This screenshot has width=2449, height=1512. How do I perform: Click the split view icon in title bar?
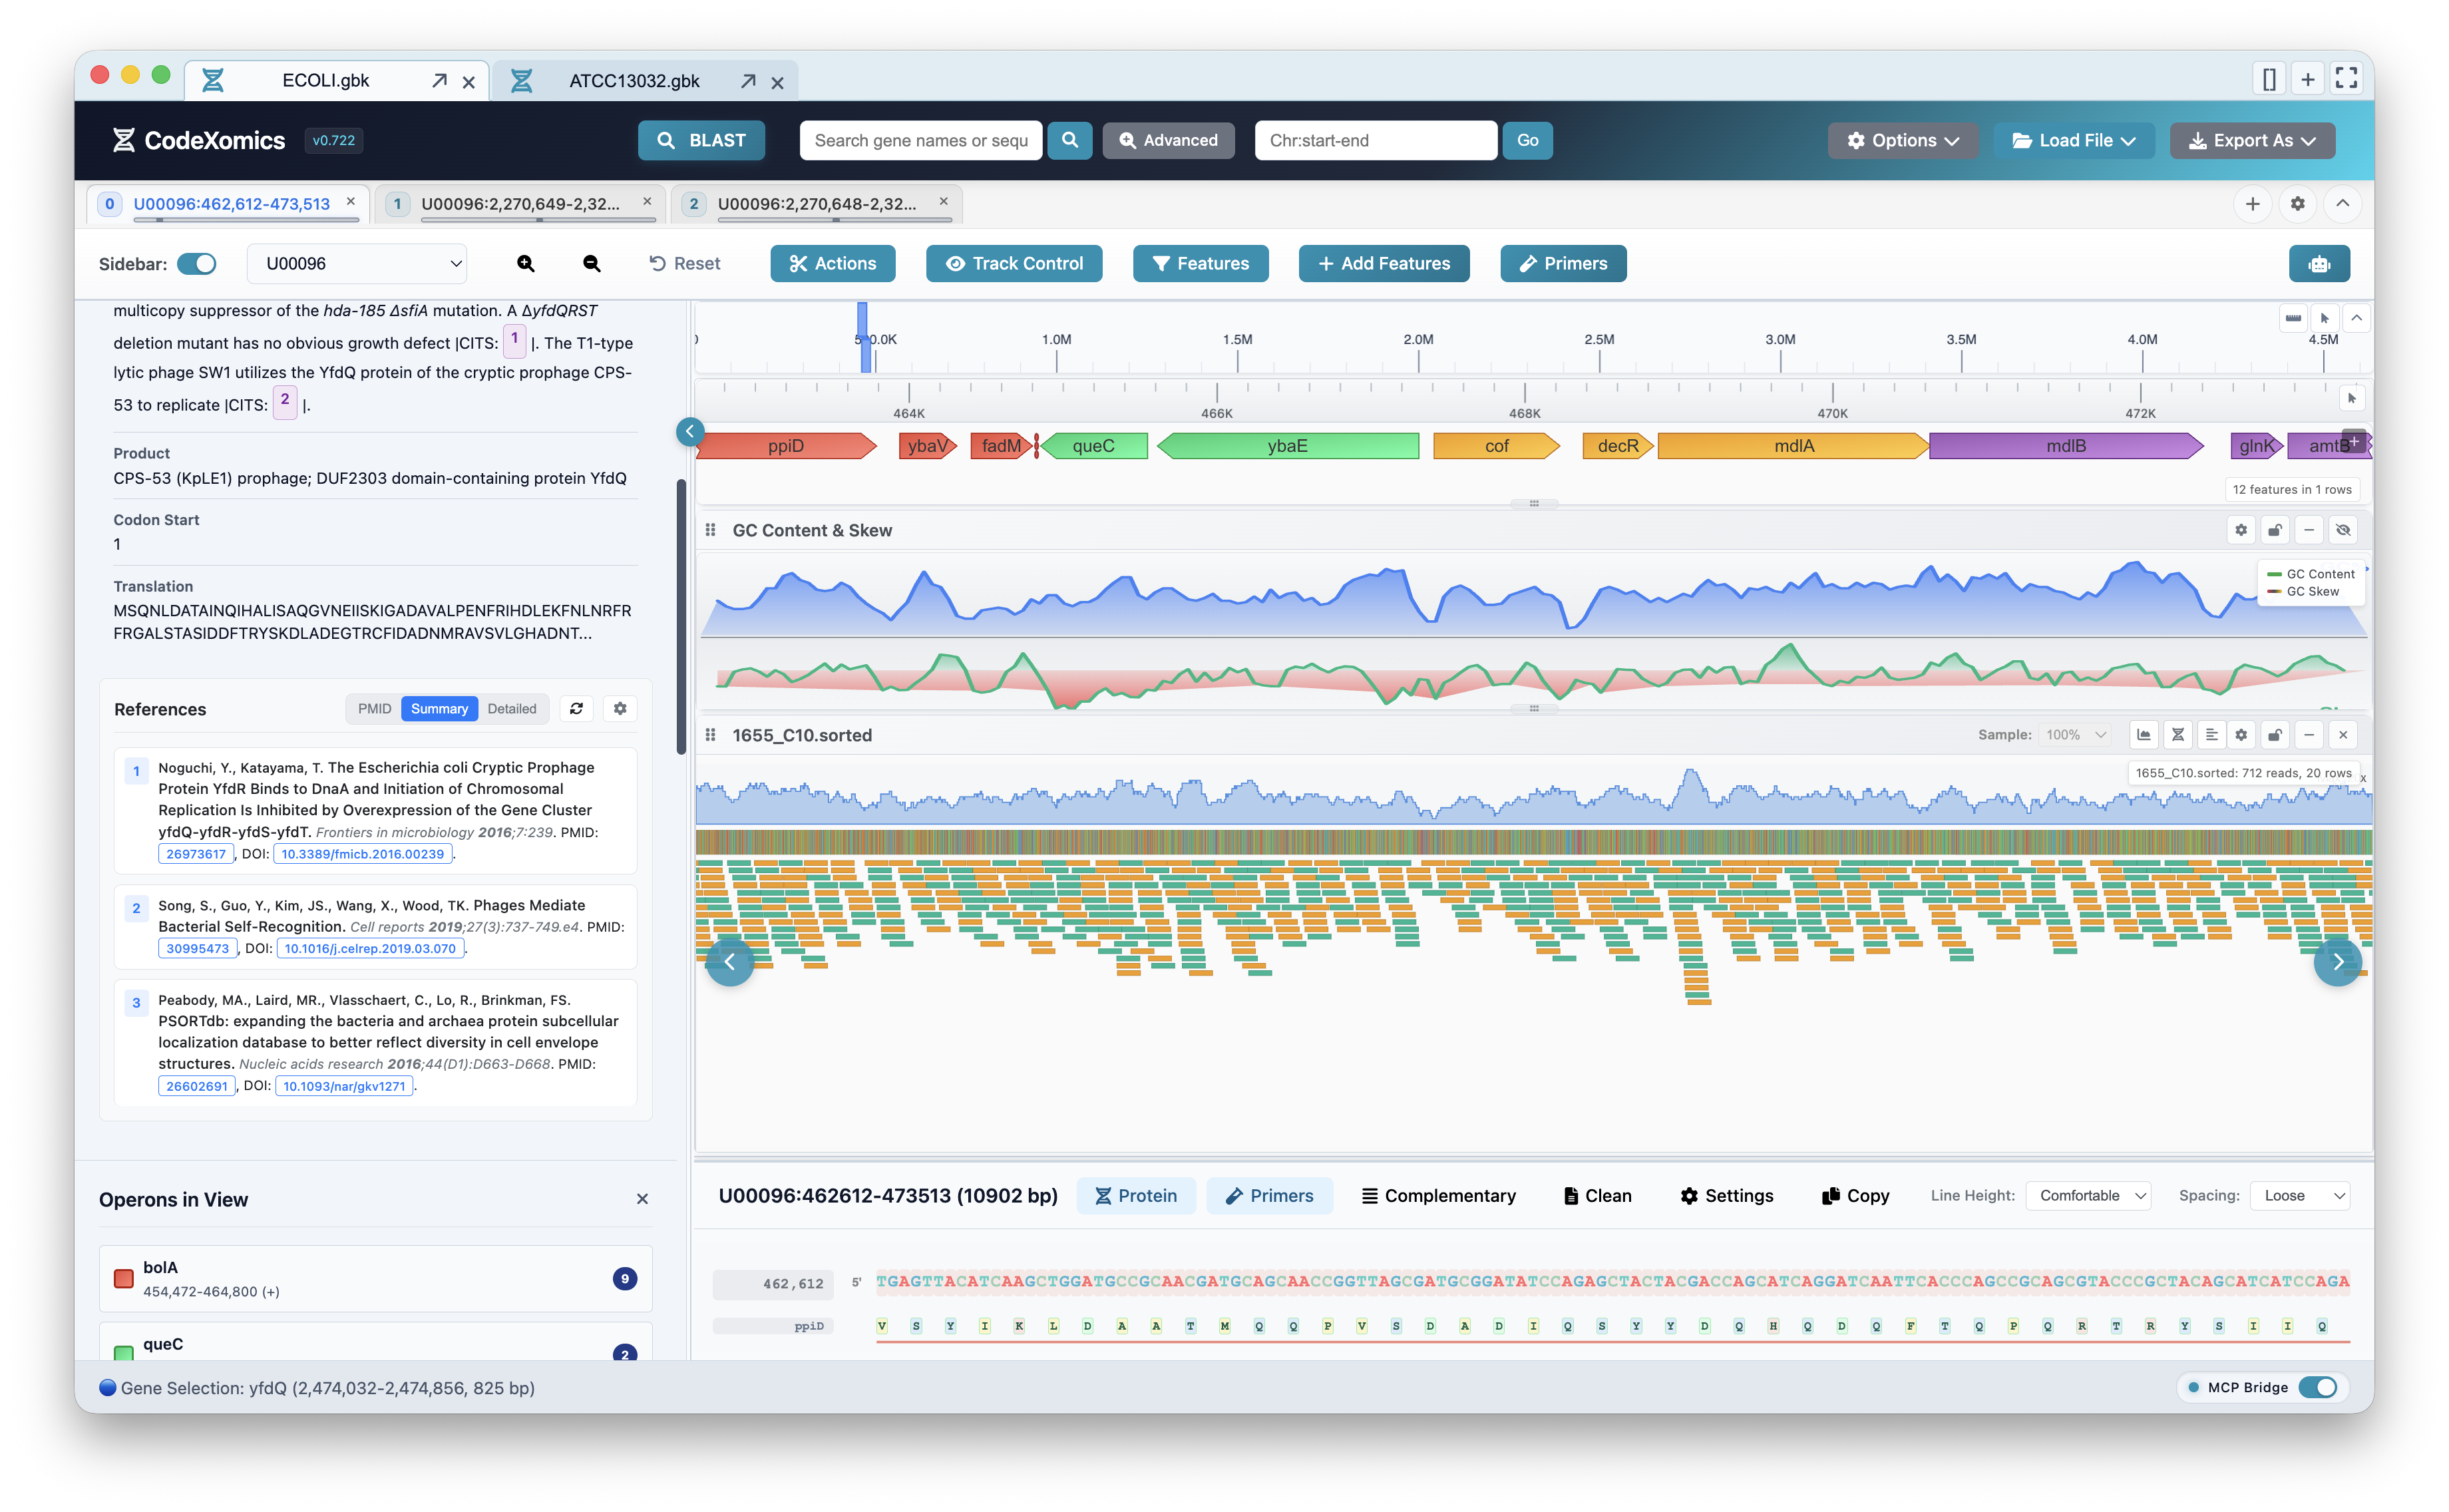pyautogui.click(x=2269, y=79)
